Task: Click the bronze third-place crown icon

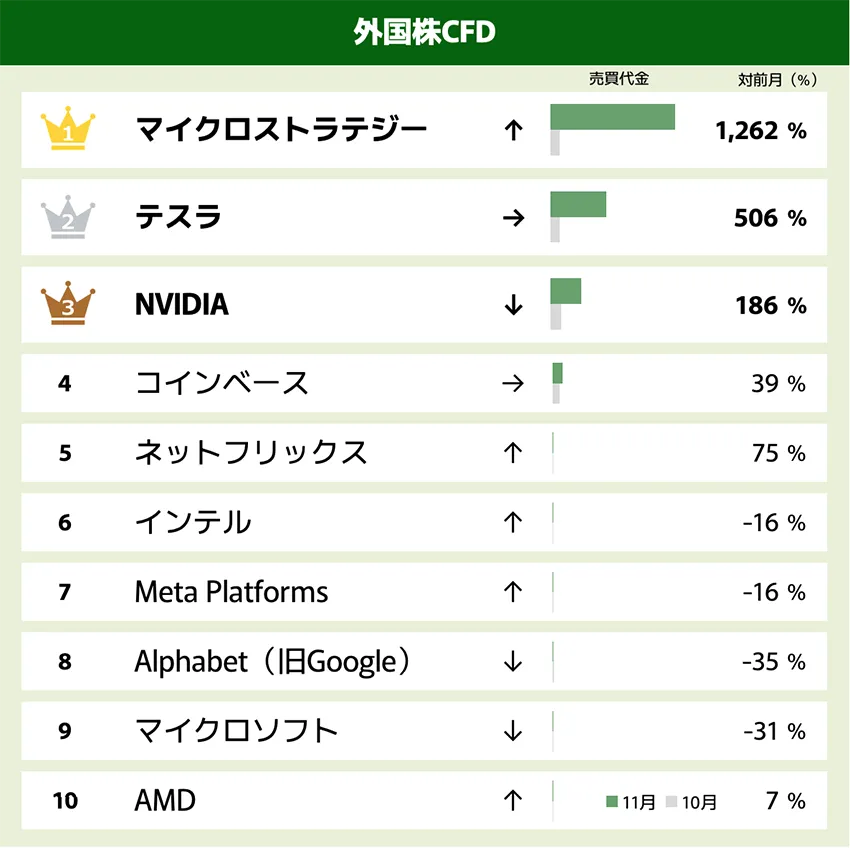Action: pos(68,304)
